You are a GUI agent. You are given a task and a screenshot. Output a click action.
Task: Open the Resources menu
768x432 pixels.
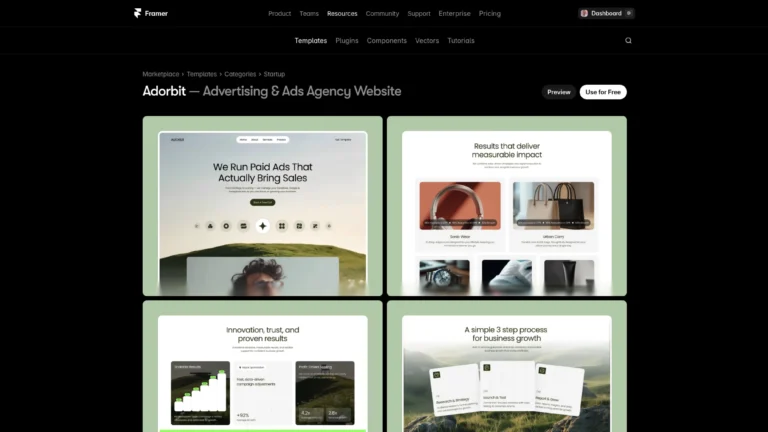(x=342, y=14)
